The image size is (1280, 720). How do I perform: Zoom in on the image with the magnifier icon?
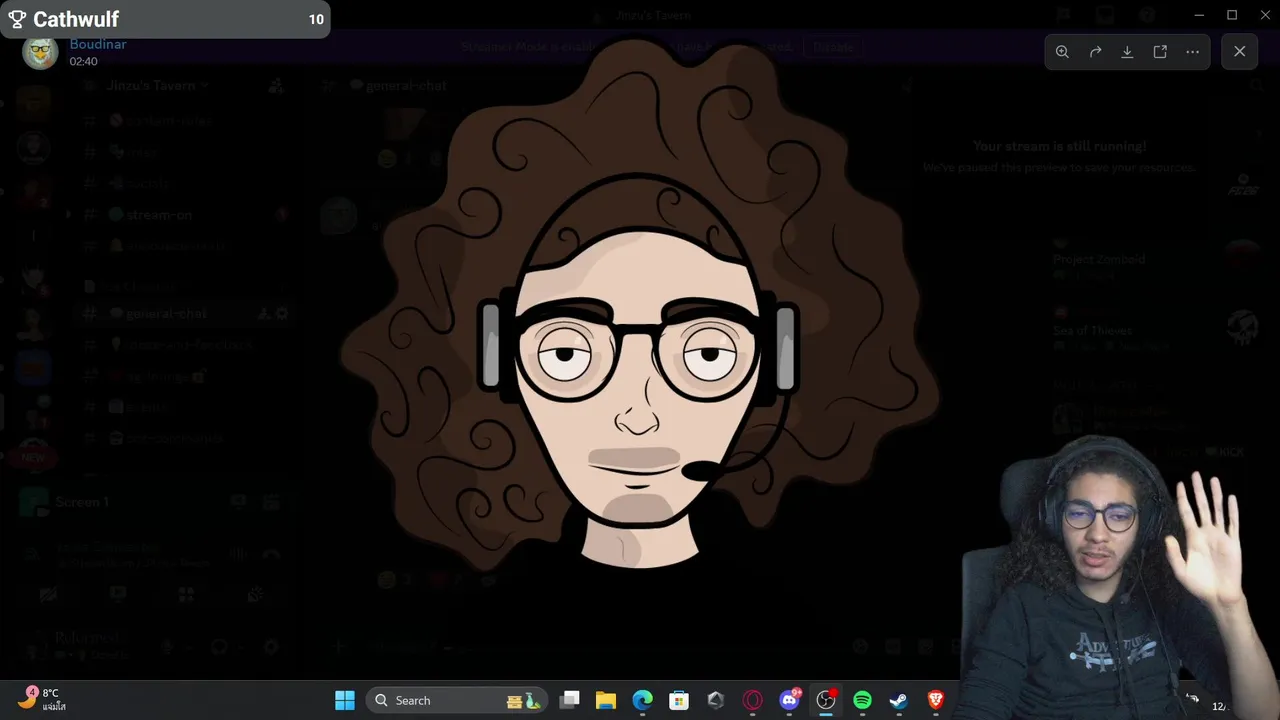coord(1062,52)
